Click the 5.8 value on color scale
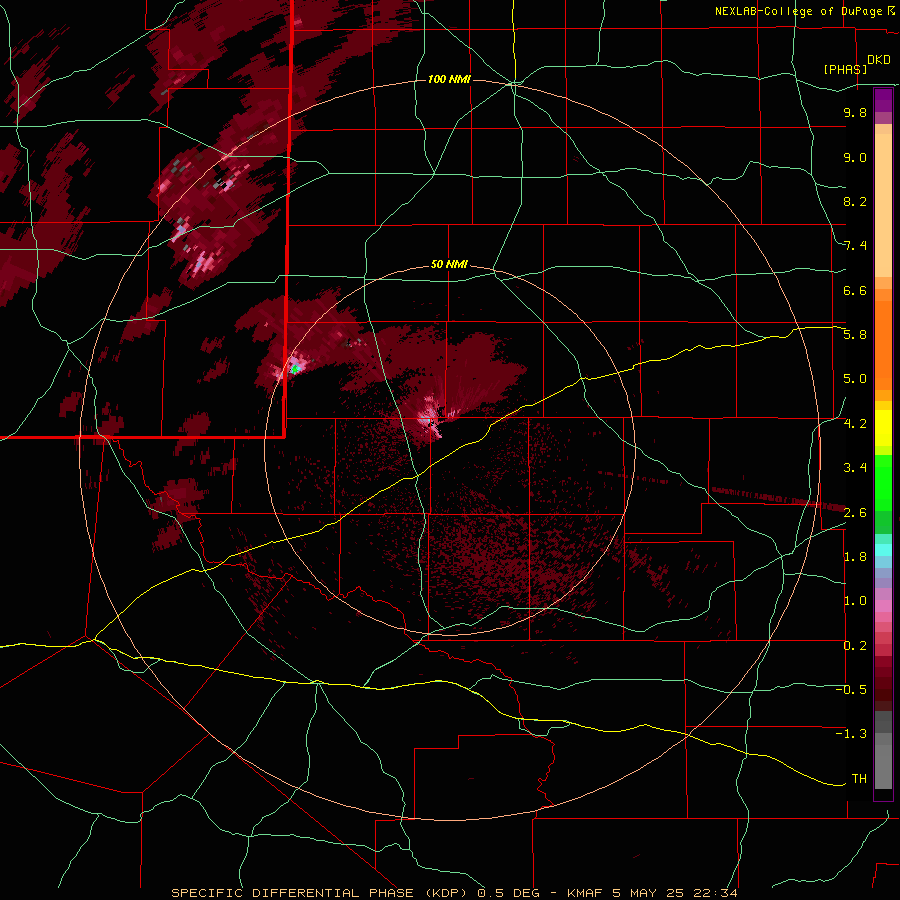Image resolution: width=900 pixels, height=900 pixels. (855, 335)
